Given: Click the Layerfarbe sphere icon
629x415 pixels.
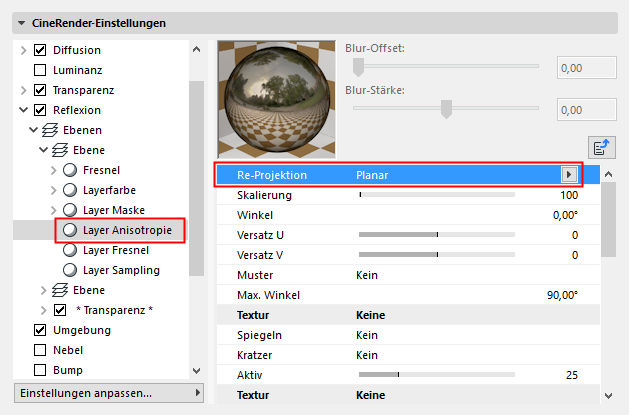Looking at the screenshot, I should tap(70, 190).
